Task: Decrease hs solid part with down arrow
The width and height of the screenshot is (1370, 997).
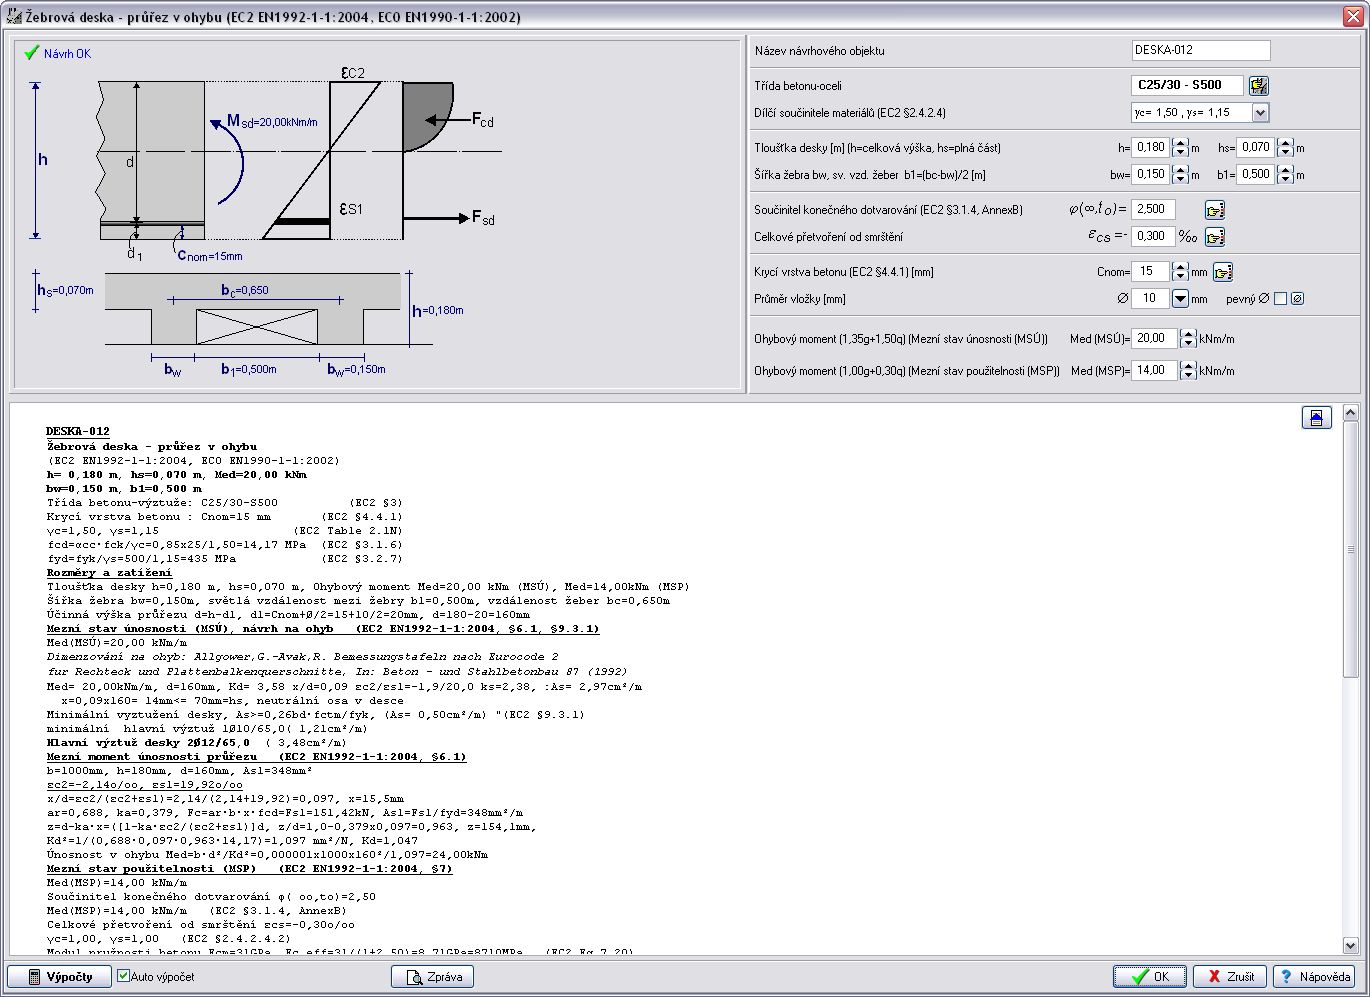Action: click(x=1286, y=152)
